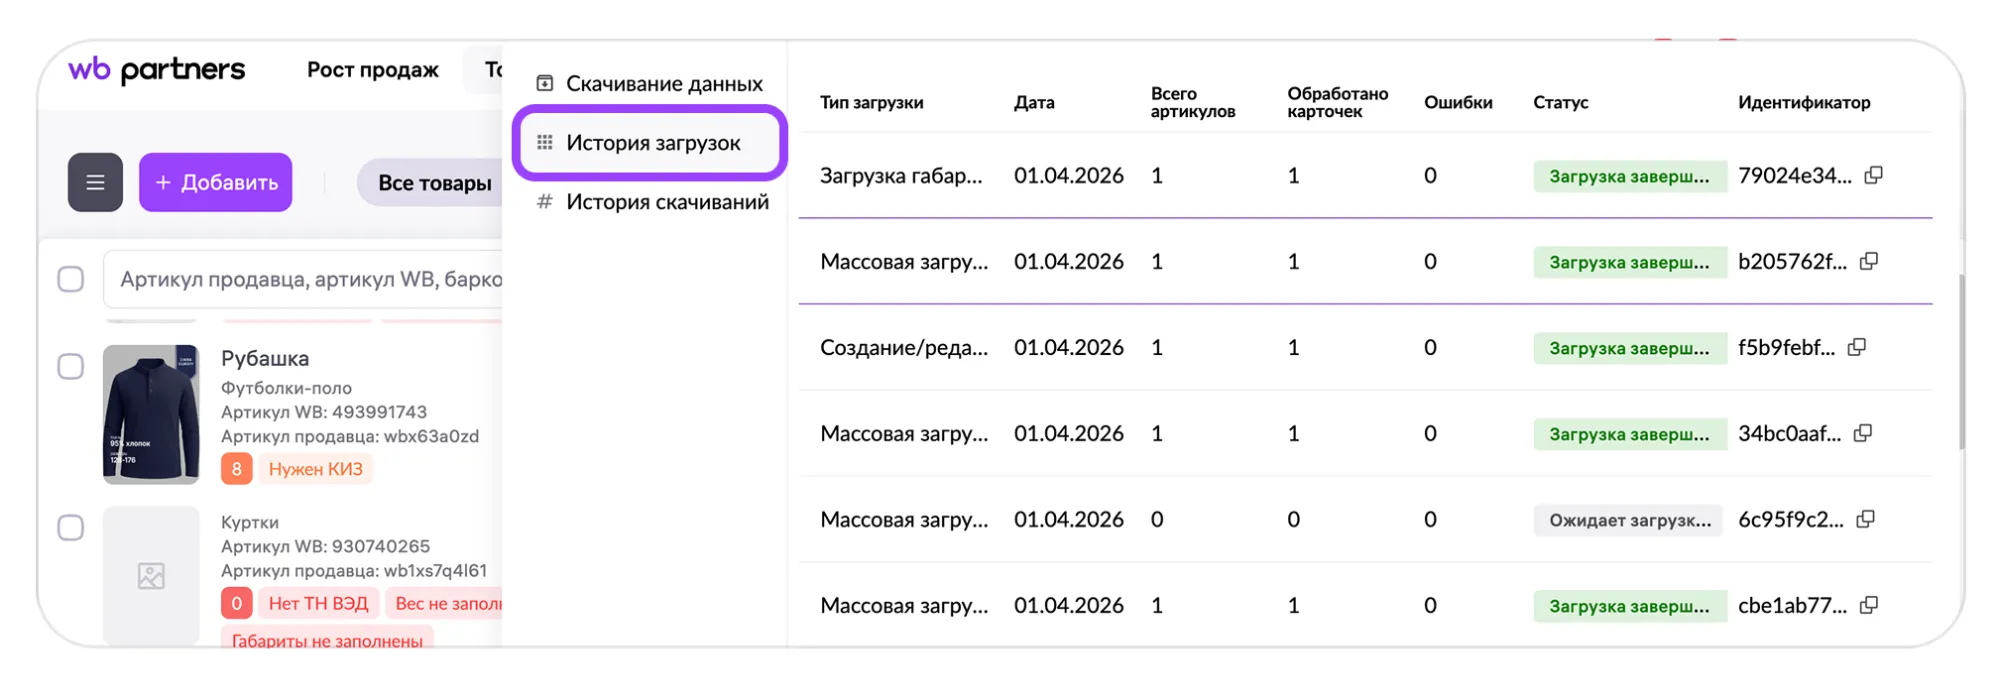This screenshot has width=1999, height=688.
Task: Copy identifier cbe1ab77 with copy icon
Action: click(x=1869, y=605)
